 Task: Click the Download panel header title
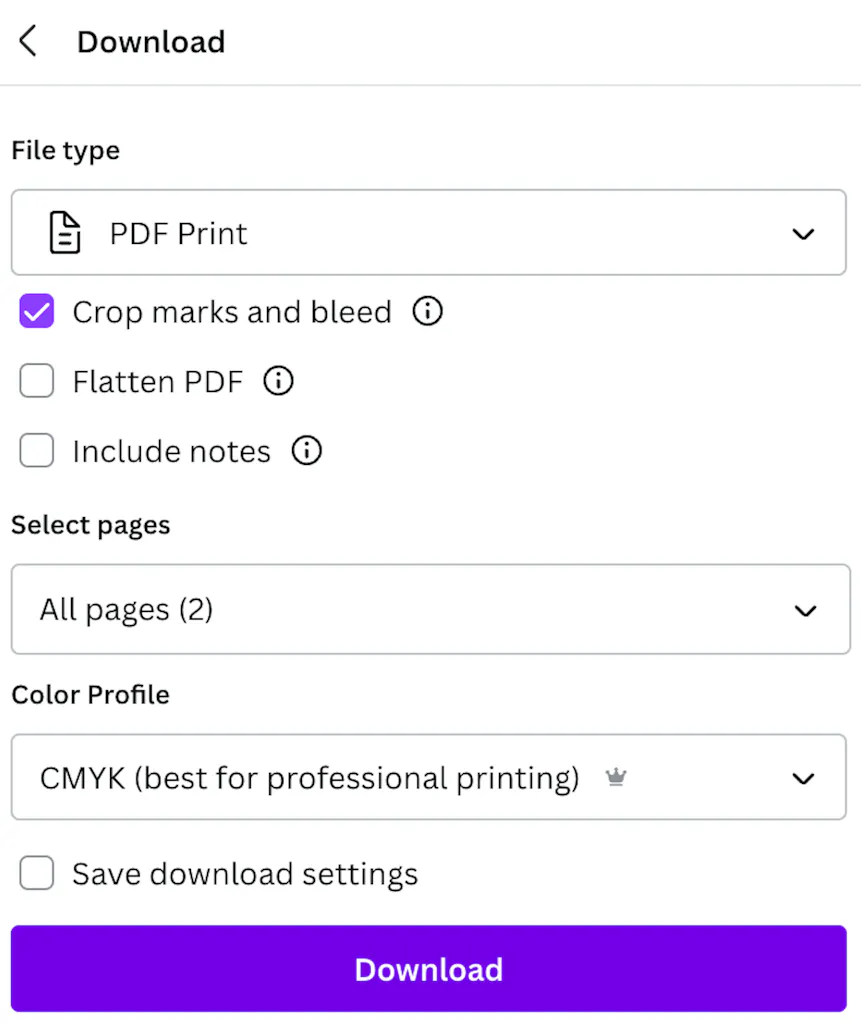pos(151,42)
